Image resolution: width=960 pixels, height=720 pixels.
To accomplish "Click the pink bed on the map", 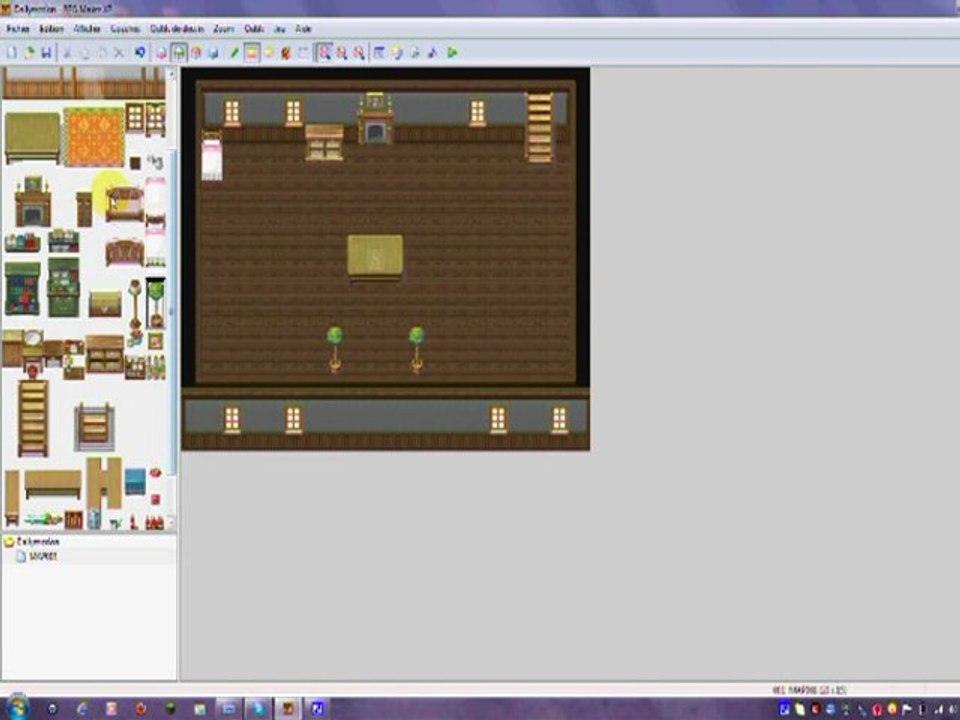I will tap(212, 157).
